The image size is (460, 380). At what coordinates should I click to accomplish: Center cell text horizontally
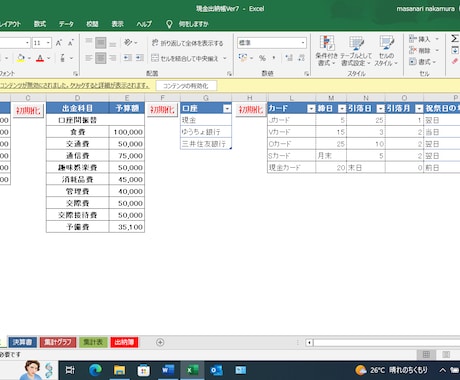(101, 58)
